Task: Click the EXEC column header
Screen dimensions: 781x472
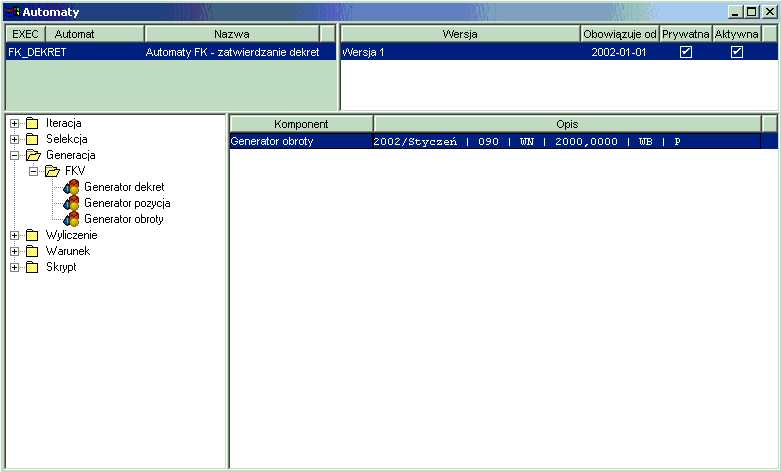Action: [25, 34]
